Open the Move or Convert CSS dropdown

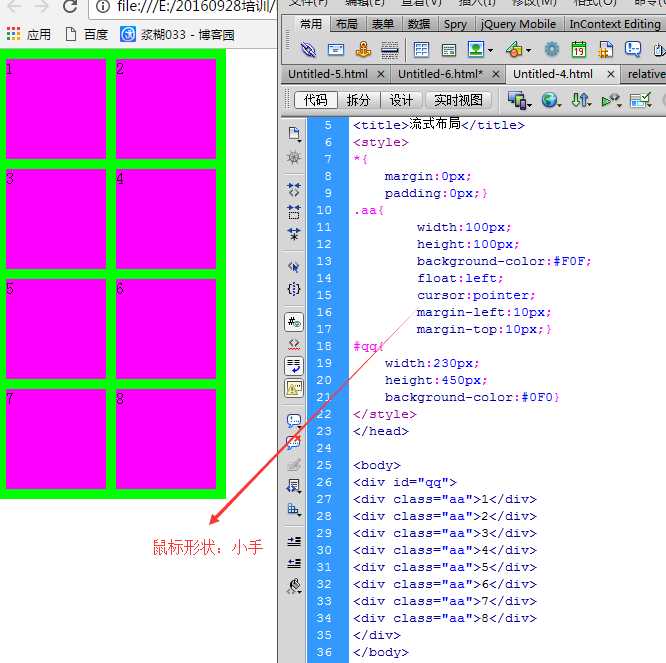click(x=294, y=509)
